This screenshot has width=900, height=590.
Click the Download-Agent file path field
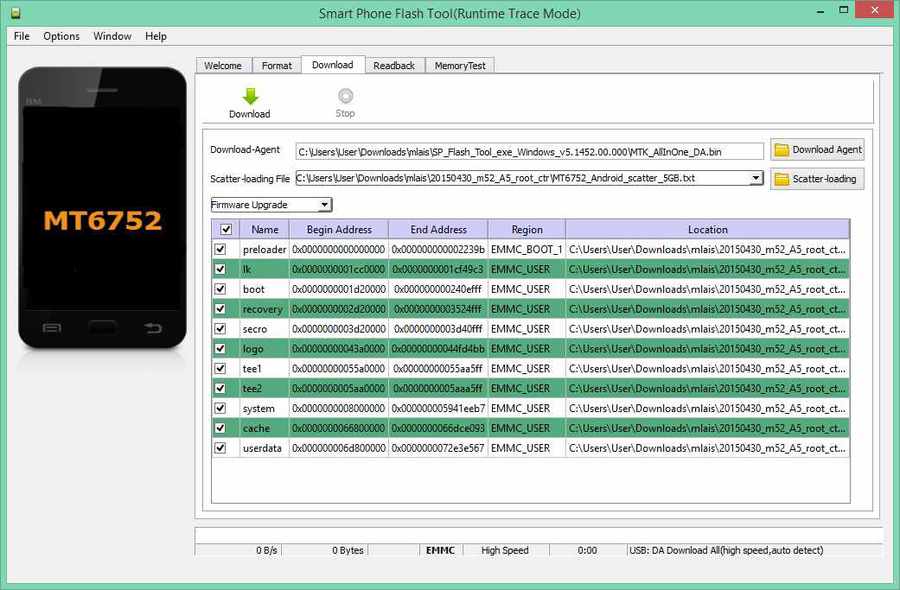coord(529,152)
